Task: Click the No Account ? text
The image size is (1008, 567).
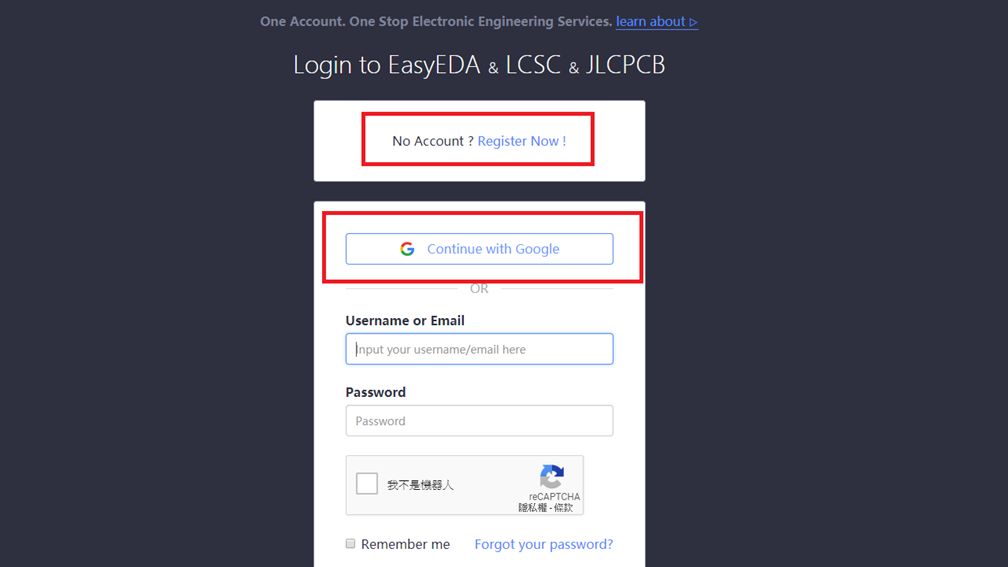Action: (x=433, y=141)
